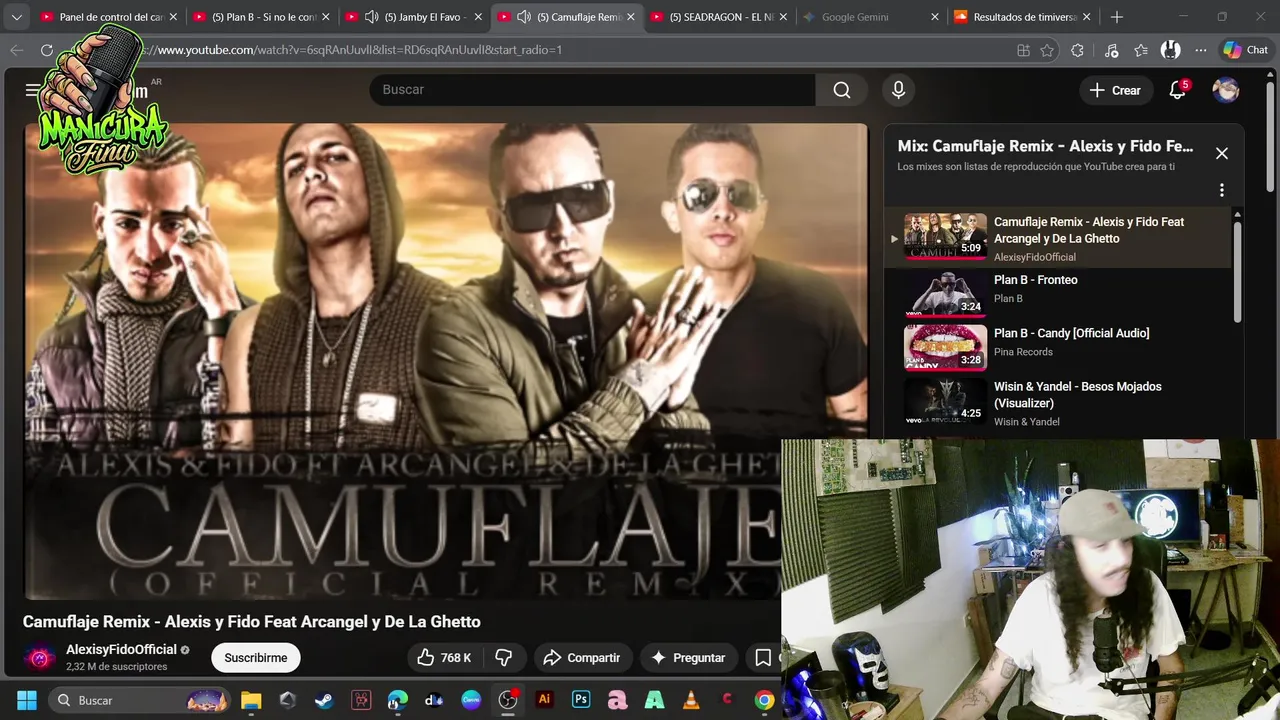Open the YouTube account avatar menu
Image resolution: width=1280 pixels, height=720 pixels.
point(1226,90)
